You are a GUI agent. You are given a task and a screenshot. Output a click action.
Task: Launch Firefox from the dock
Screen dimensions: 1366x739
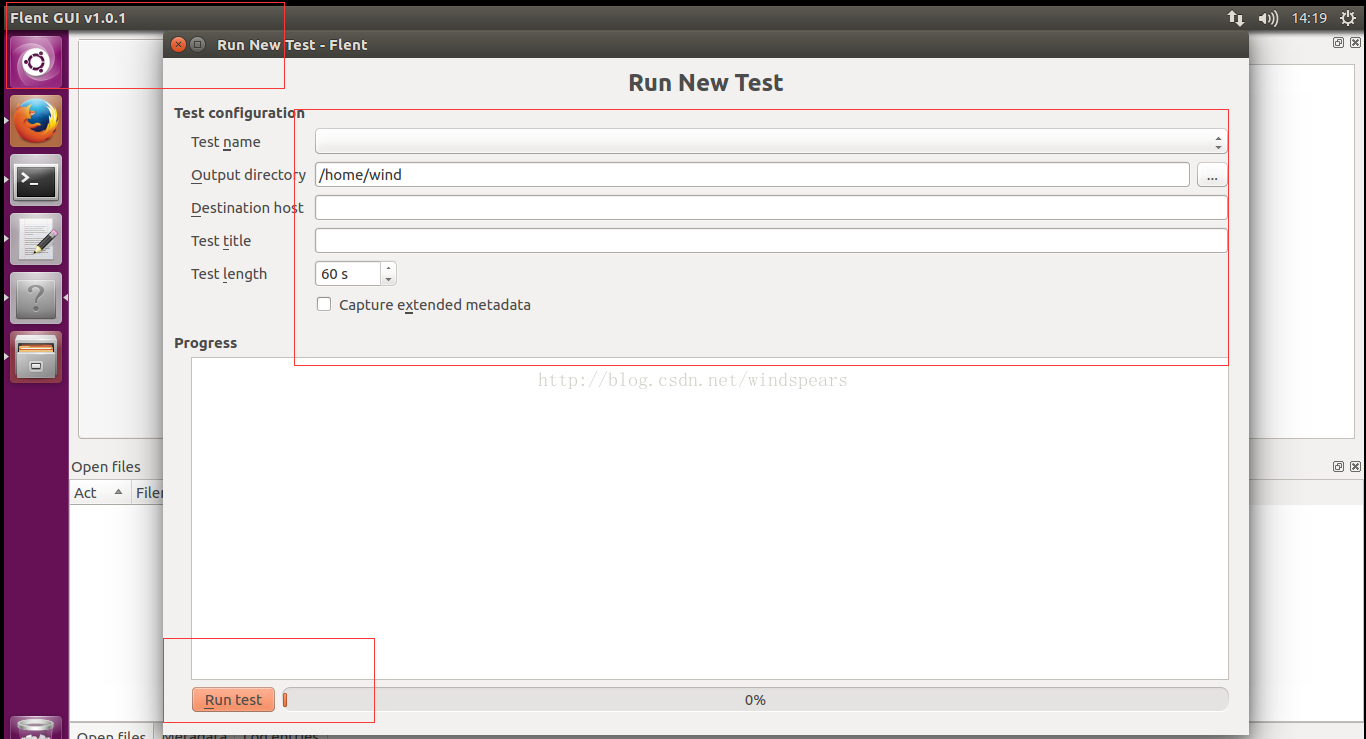[36, 122]
